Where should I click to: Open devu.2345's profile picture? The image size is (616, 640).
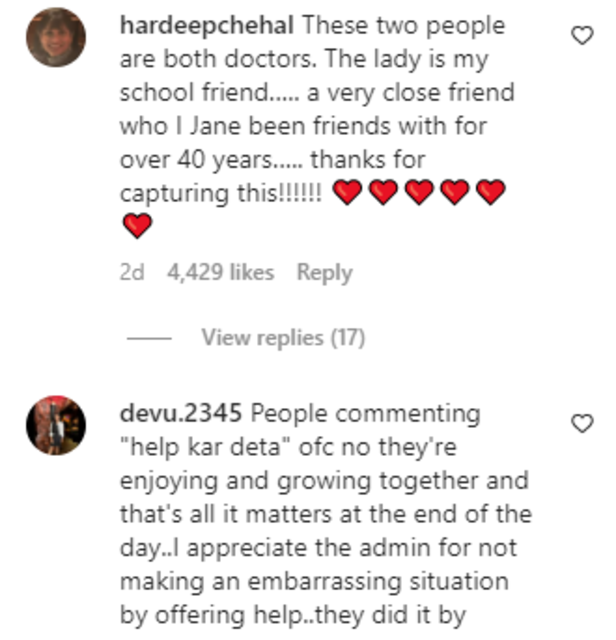tap(56, 425)
